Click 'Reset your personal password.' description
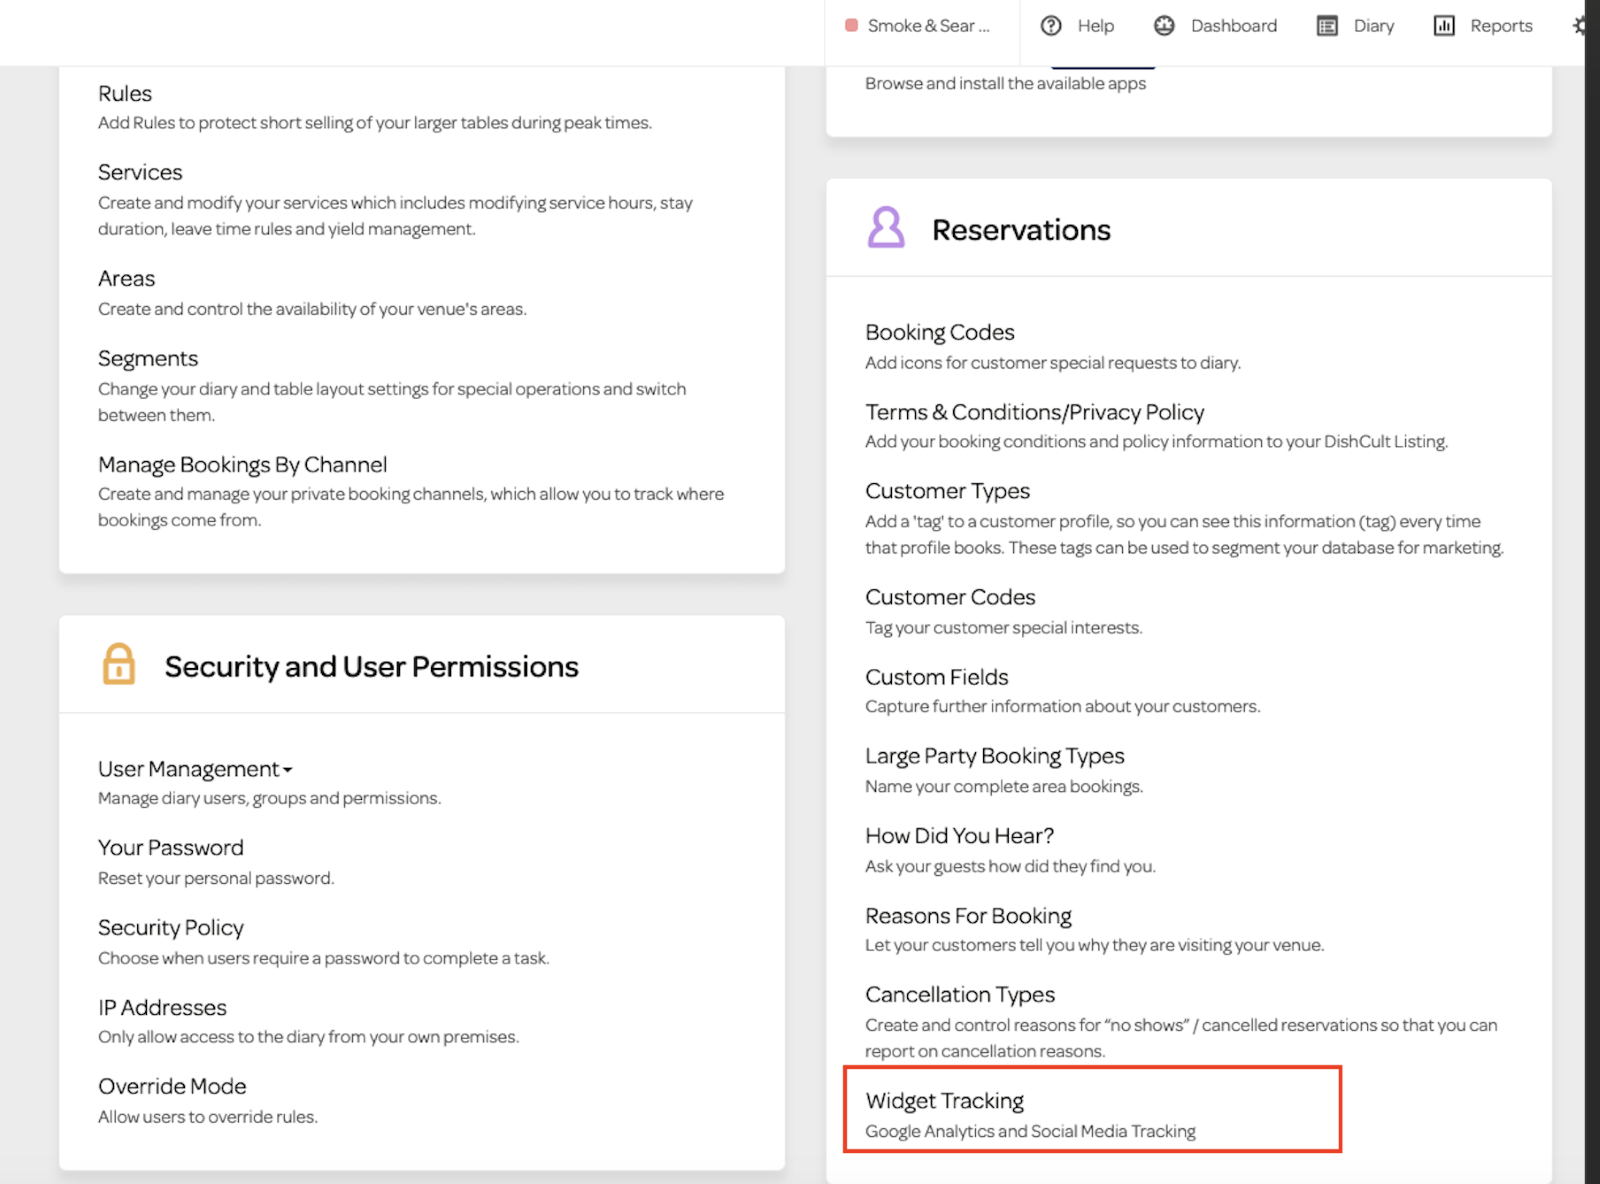Viewport: 1600px width, 1184px height. click(x=216, y=879)
